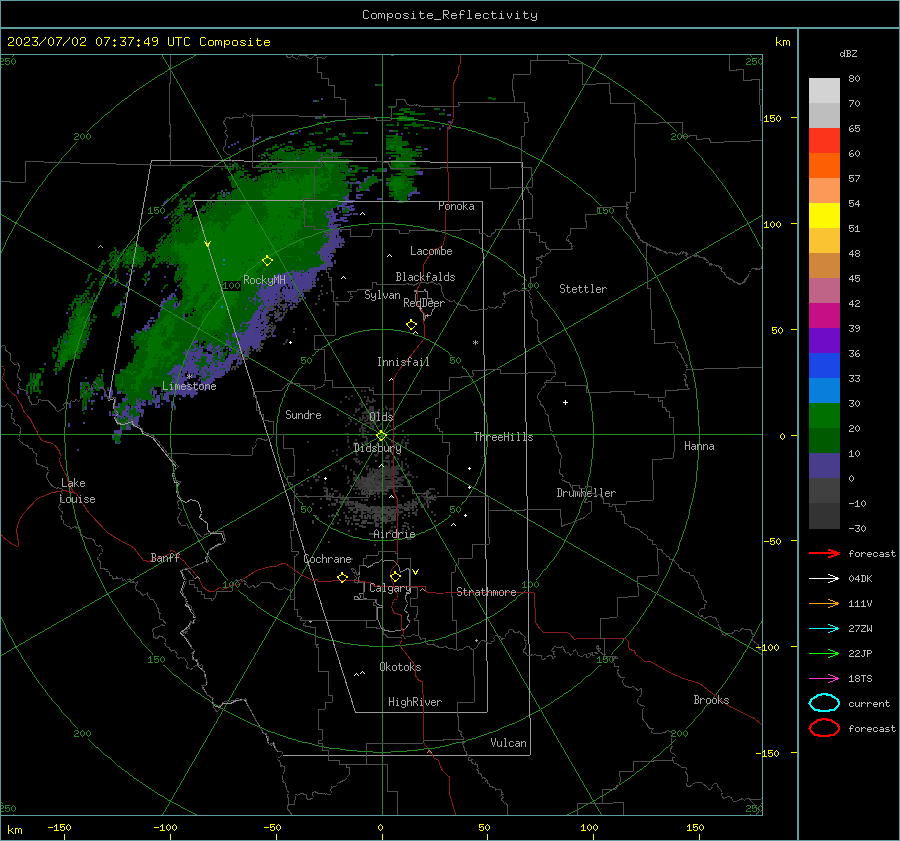
Task: Click the Innisfail label
Action: click(403, 362)
